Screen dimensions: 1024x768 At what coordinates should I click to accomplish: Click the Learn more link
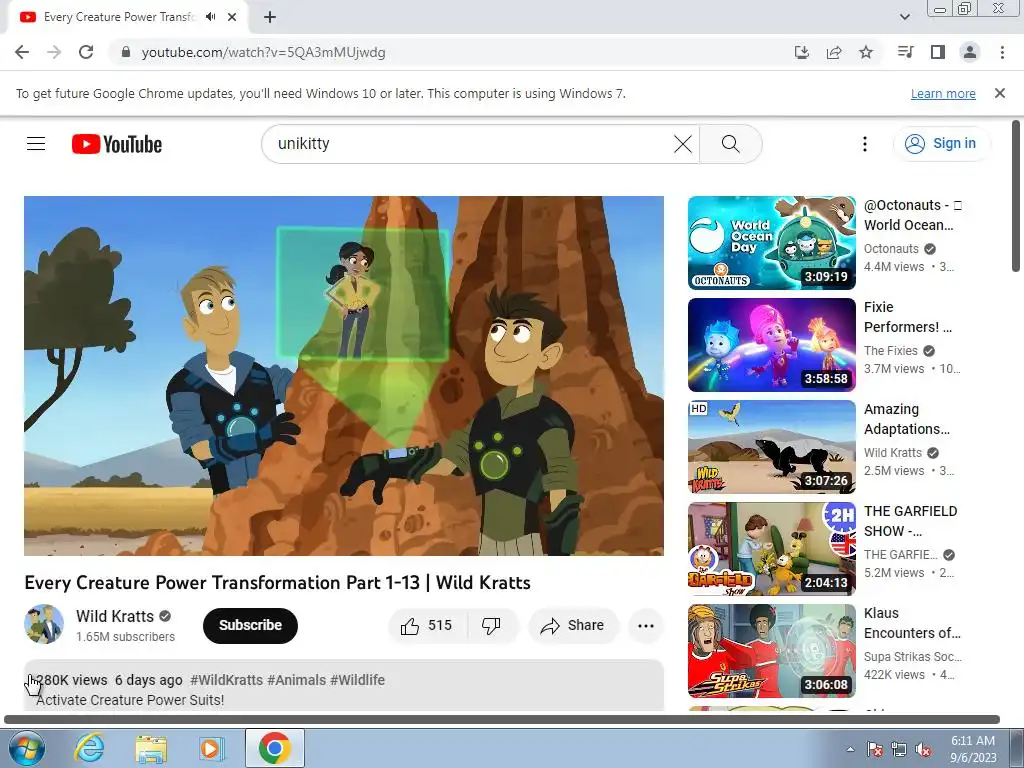pos(943,93)
